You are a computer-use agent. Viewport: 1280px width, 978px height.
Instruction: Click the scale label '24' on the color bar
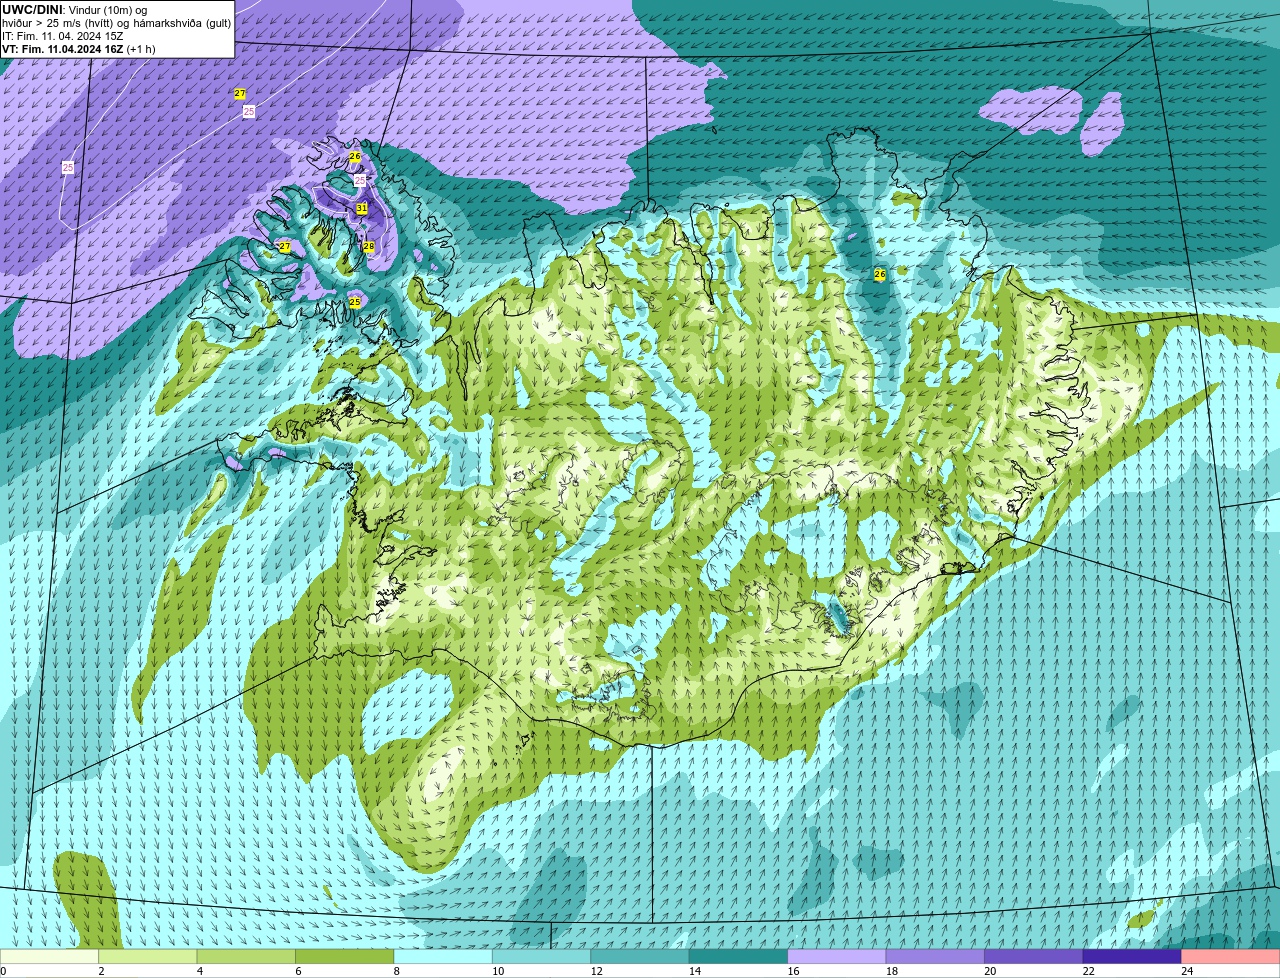(1186, 971)
